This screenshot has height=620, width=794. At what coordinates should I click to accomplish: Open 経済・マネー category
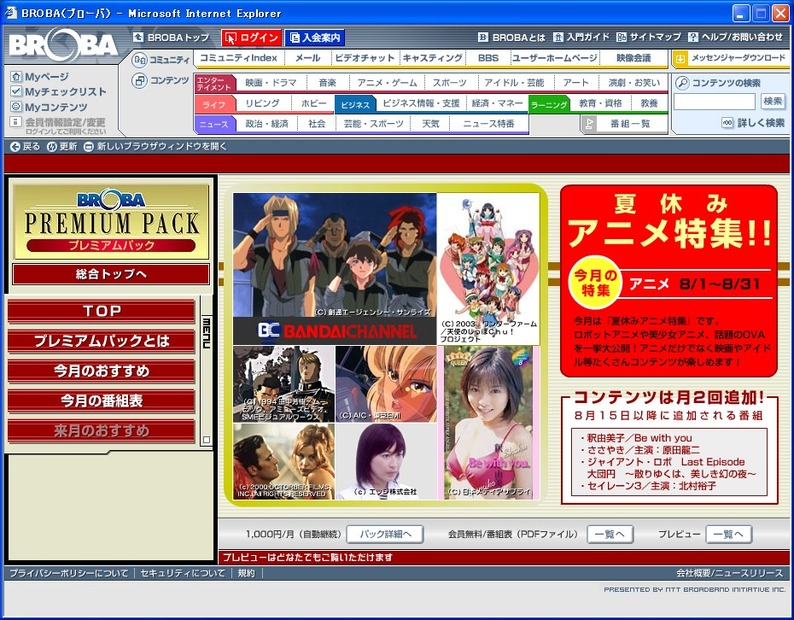(497, 103)
